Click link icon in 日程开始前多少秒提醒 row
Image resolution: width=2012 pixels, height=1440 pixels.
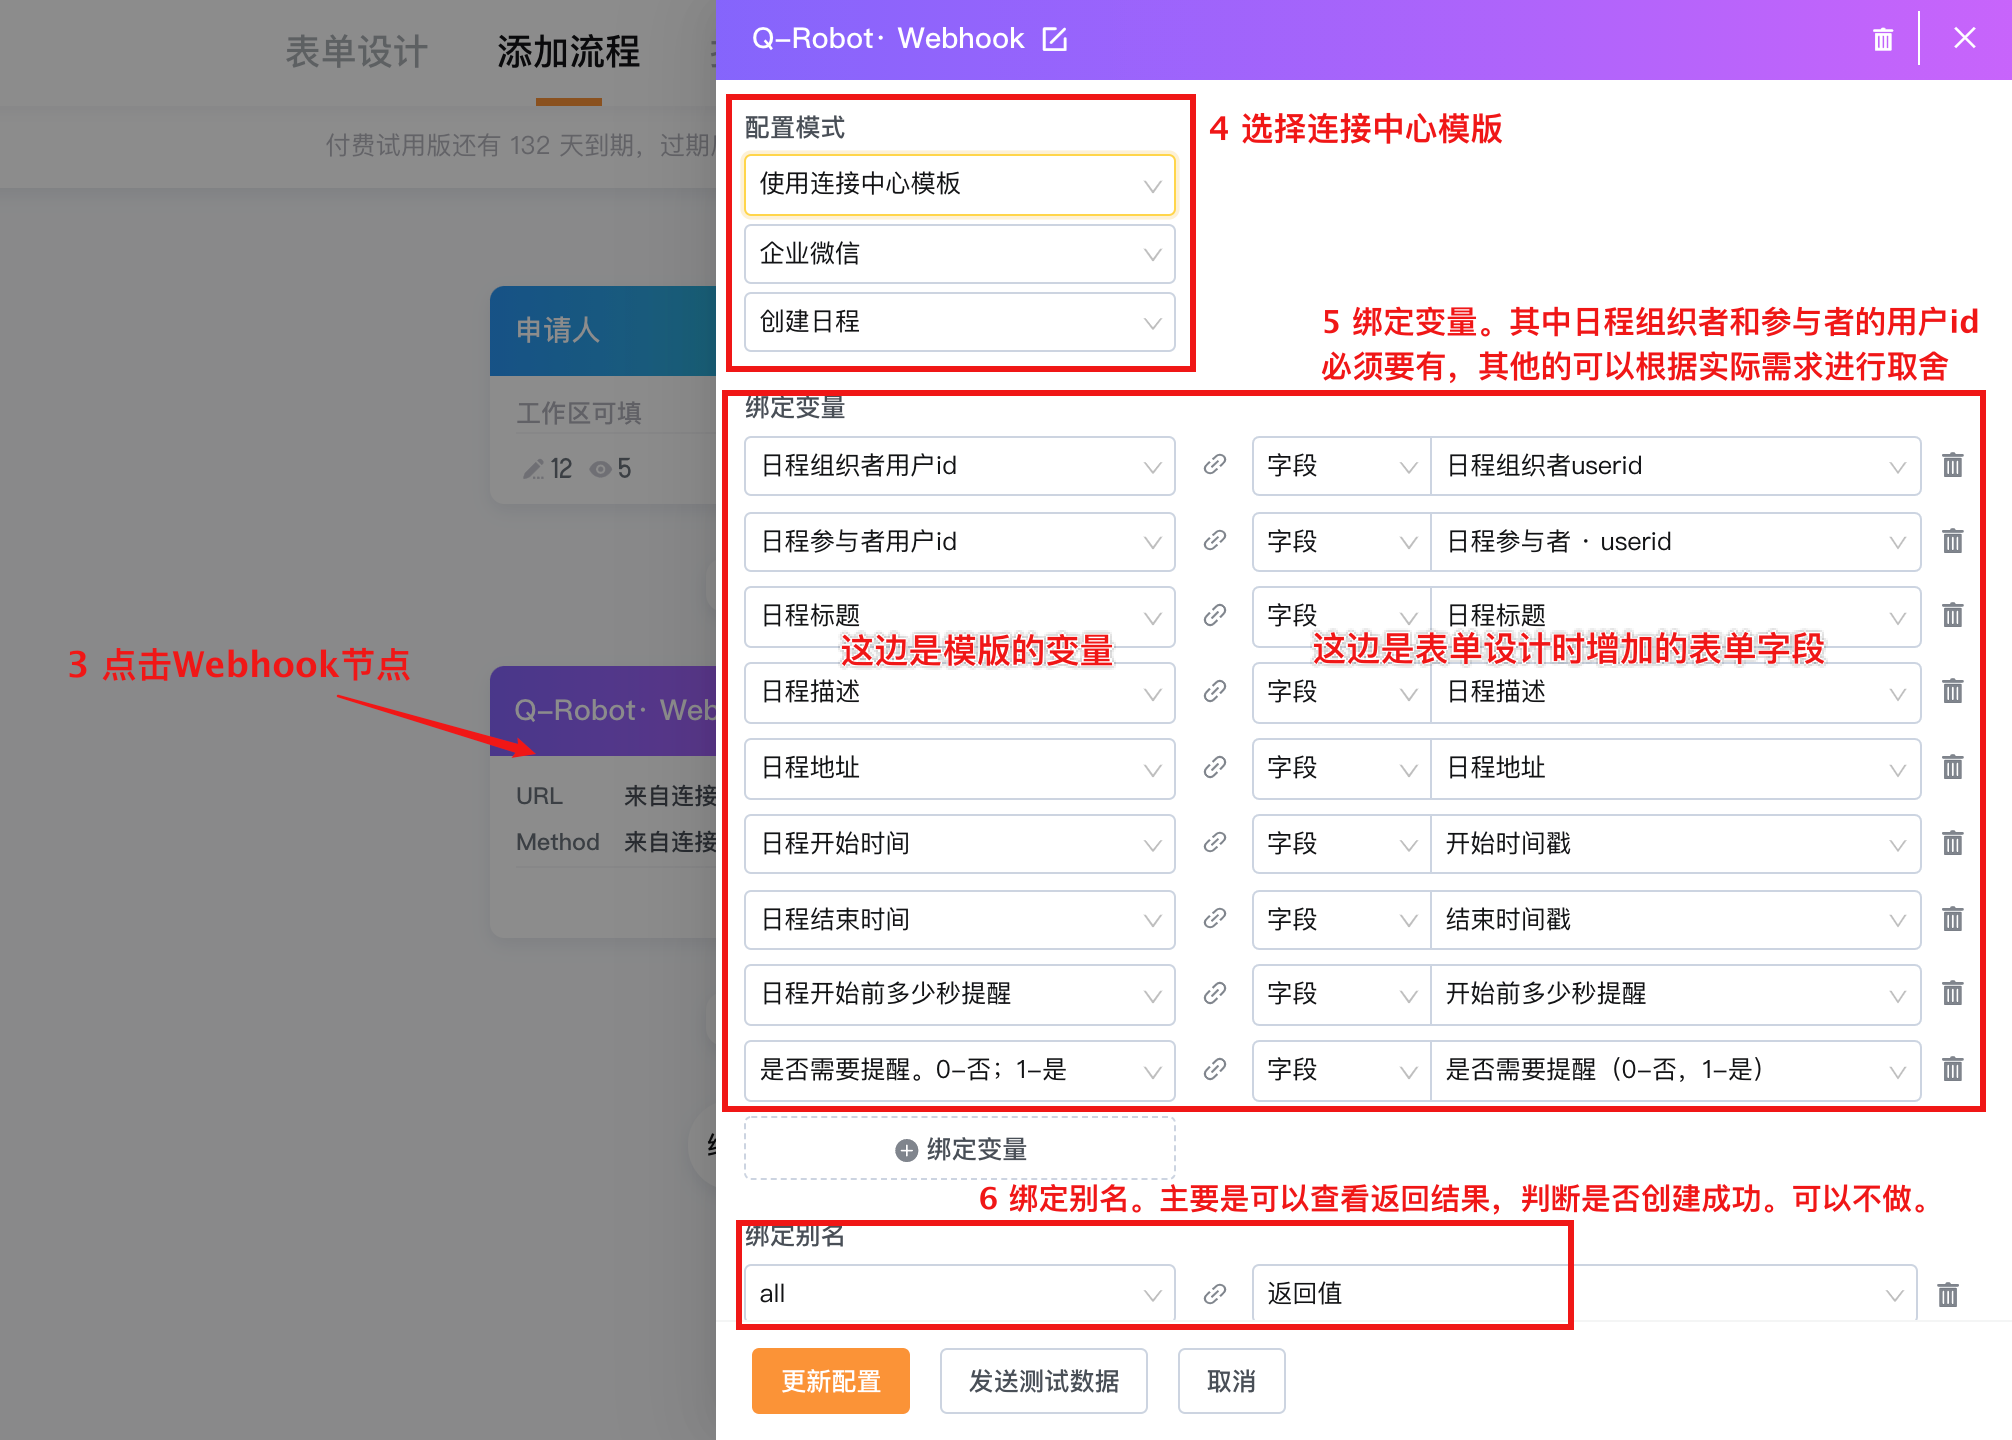(1214, 993)
